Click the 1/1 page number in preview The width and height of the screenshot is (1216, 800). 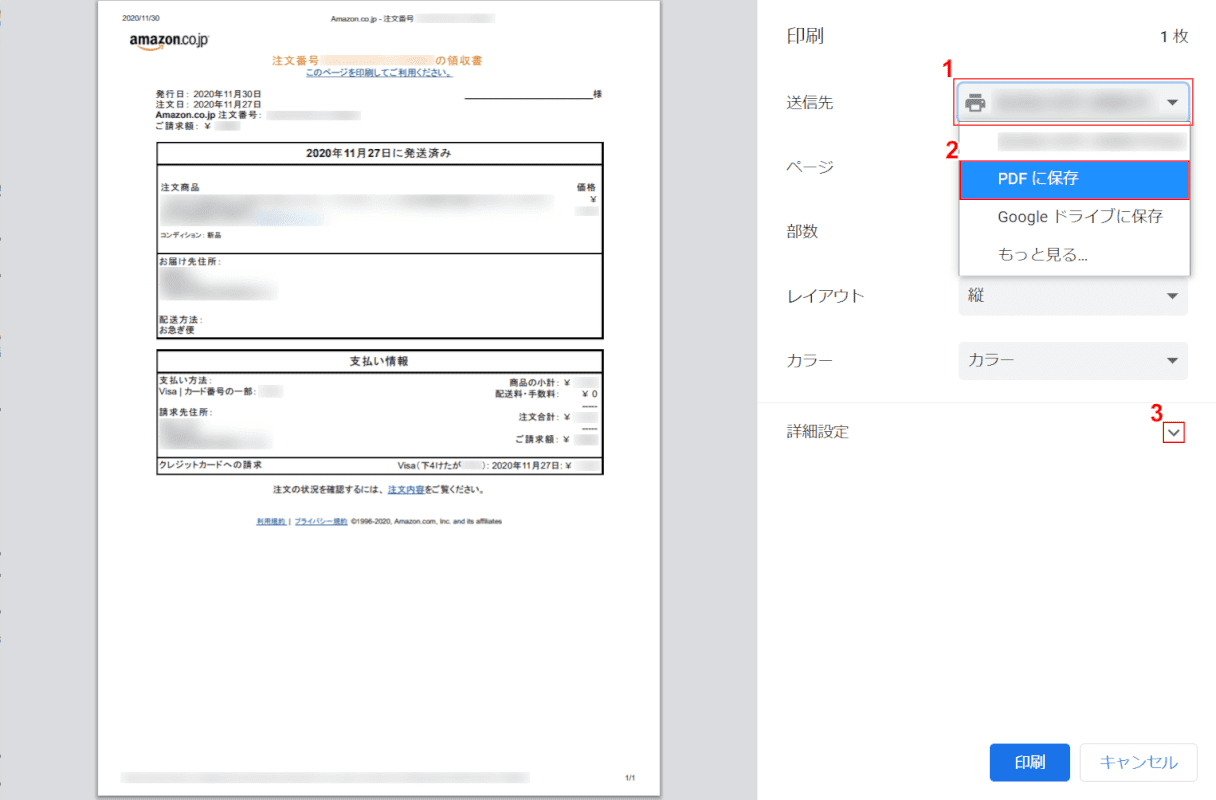[630, 777]
